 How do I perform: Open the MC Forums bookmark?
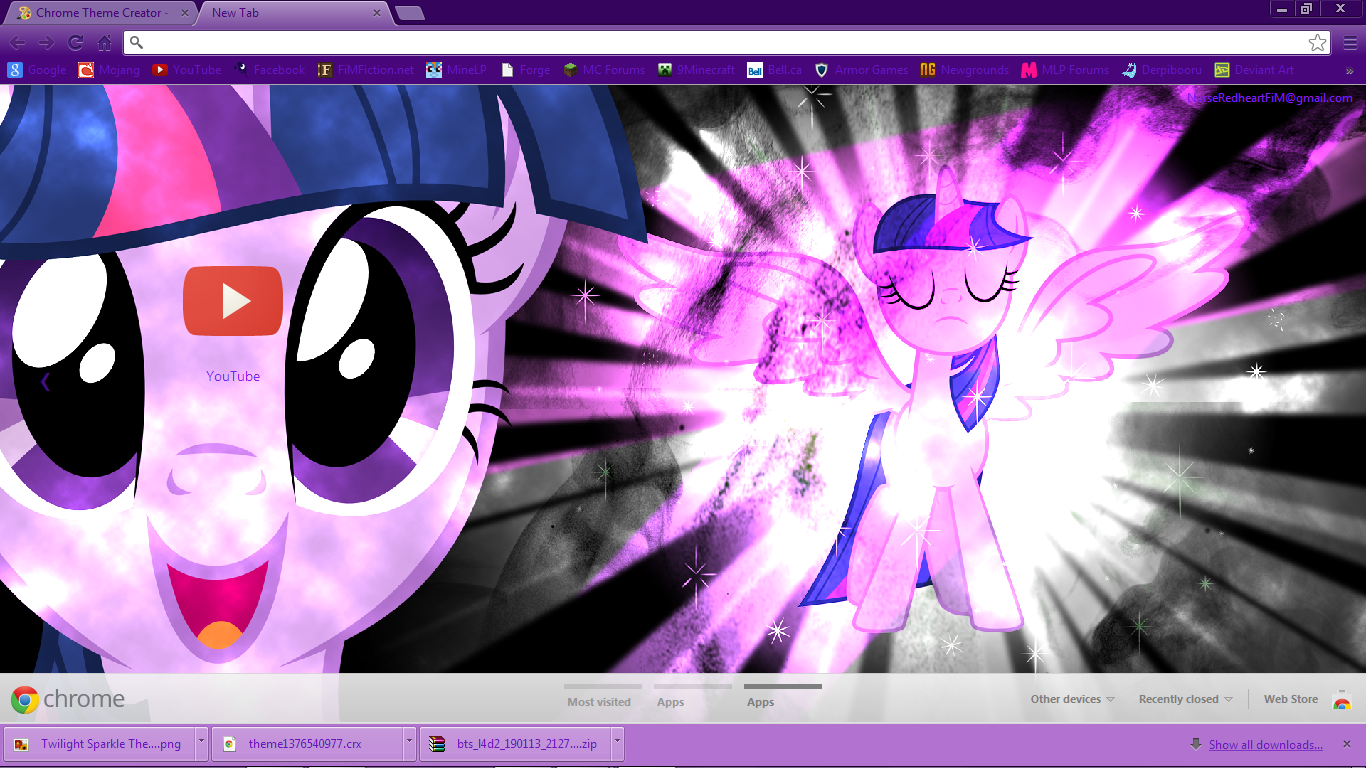[604, 70]
